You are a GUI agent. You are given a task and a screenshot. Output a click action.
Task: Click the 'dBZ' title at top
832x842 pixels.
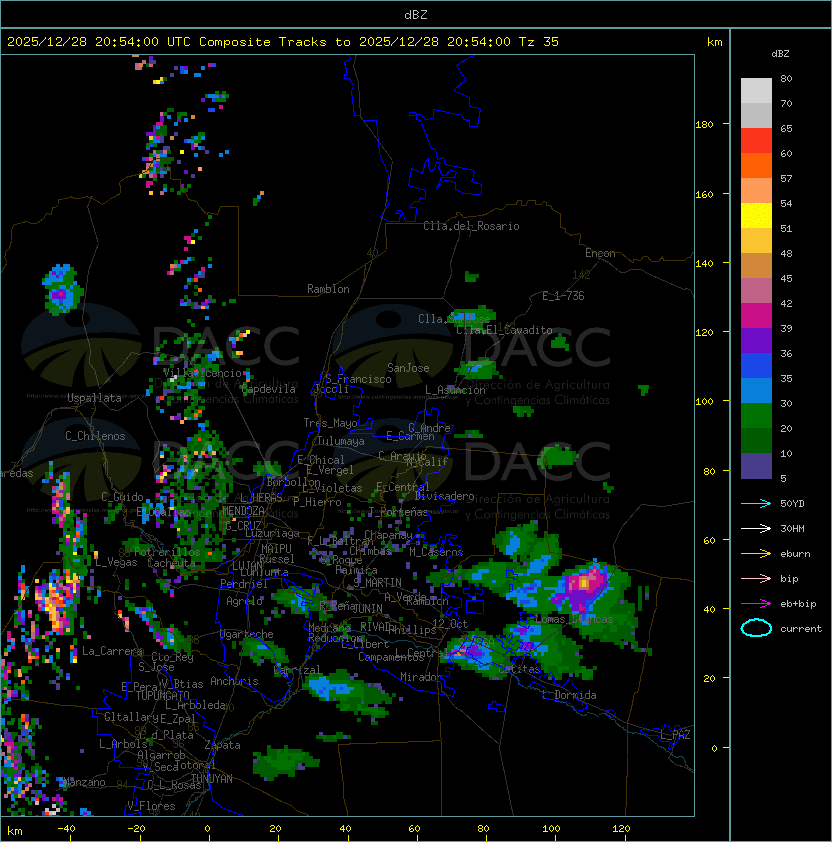tap(416, 14)
